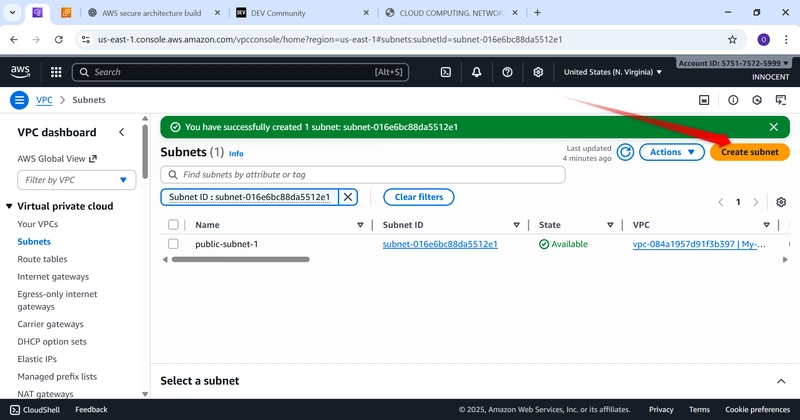Toggle the VPC side navigation hamburger
The height and width of the screenshot is (420, 800).
click(19, 100)
